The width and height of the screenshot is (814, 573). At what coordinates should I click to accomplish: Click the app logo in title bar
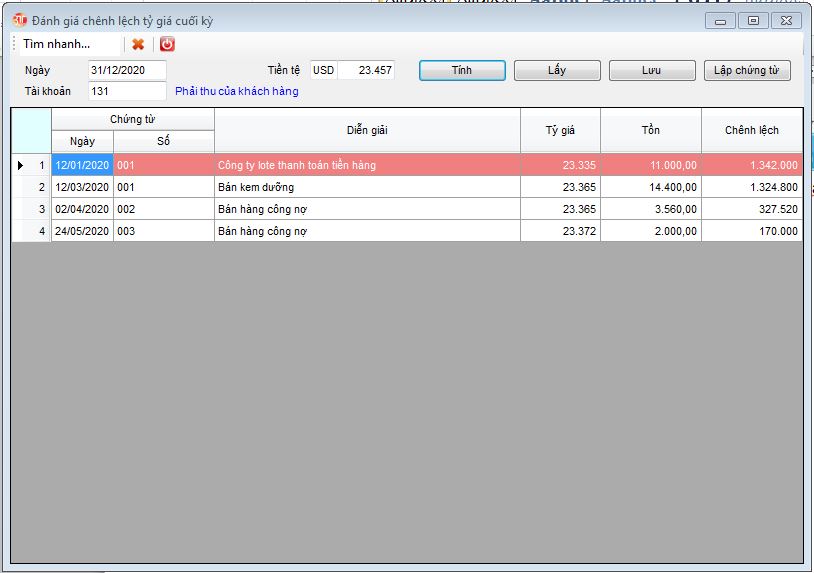coord(20,20)
